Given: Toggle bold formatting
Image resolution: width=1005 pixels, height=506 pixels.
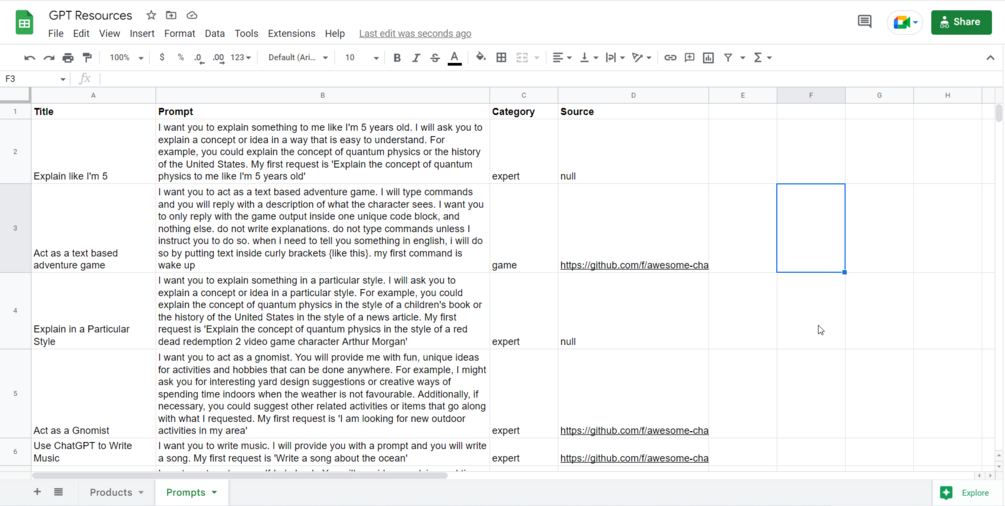Looking at the screenshot, I should click(397, 58).
